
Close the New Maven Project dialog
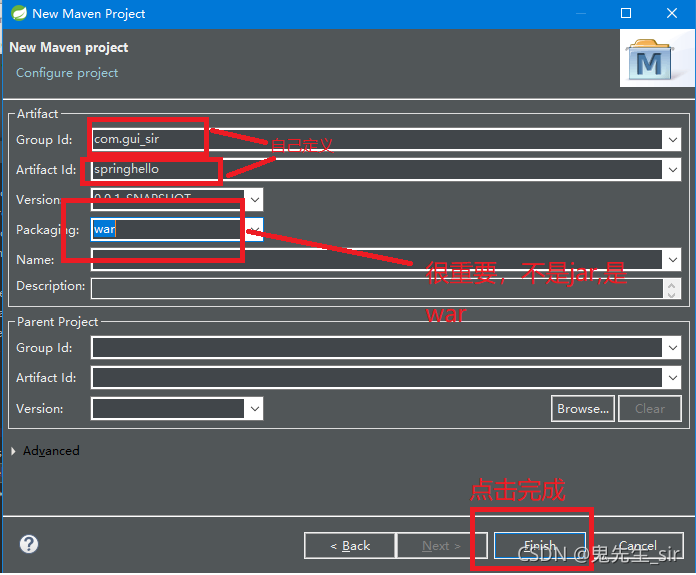point(672,13)
